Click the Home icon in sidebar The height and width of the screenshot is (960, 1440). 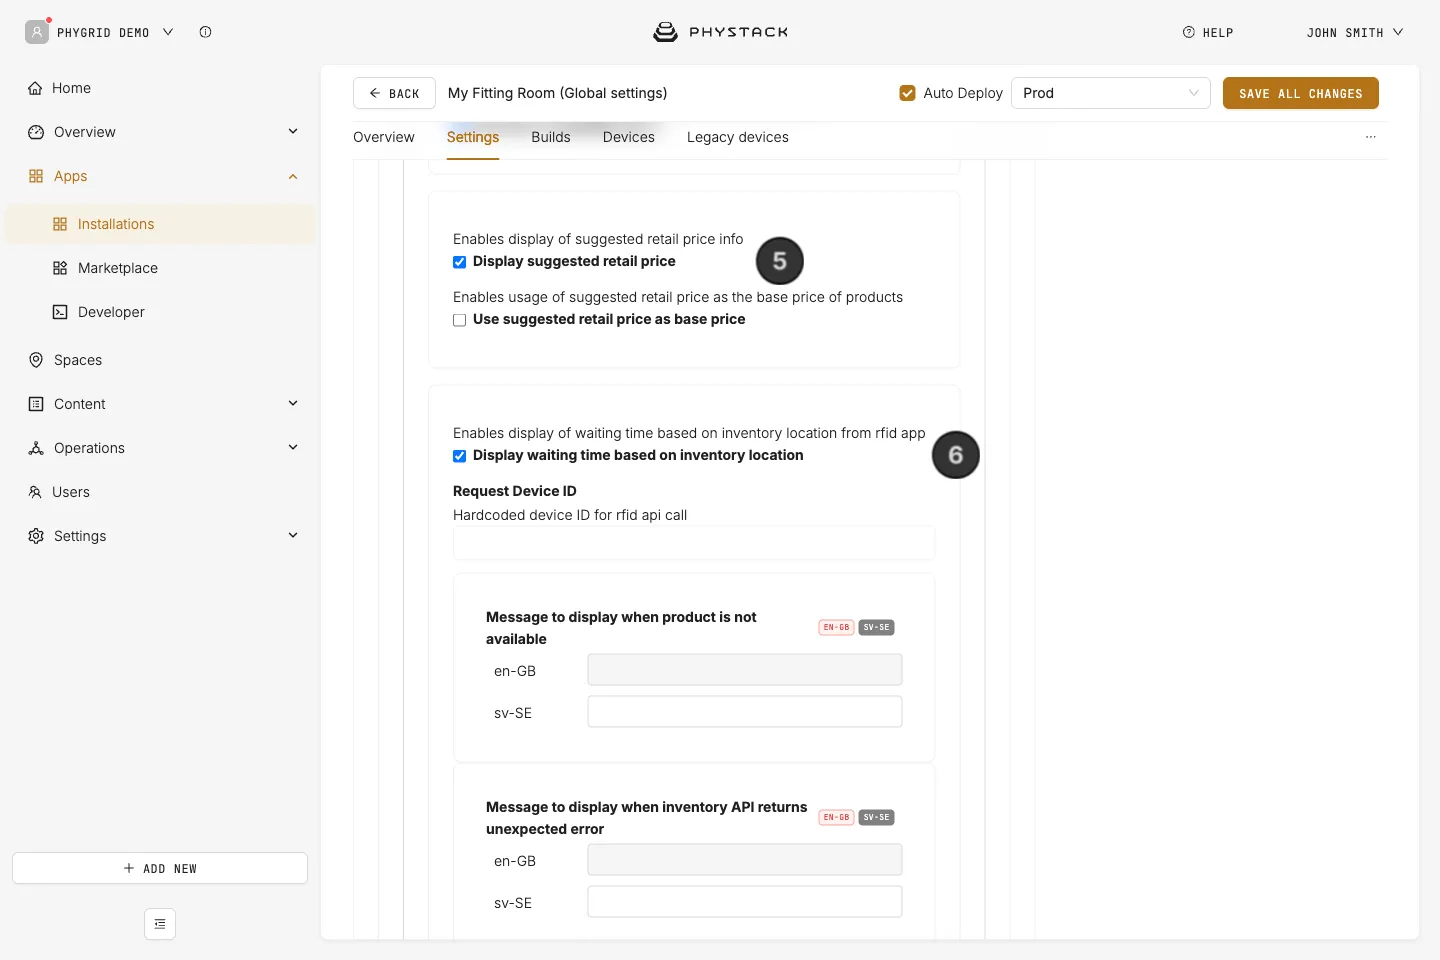pyautogui.click(x=36, y=88)
